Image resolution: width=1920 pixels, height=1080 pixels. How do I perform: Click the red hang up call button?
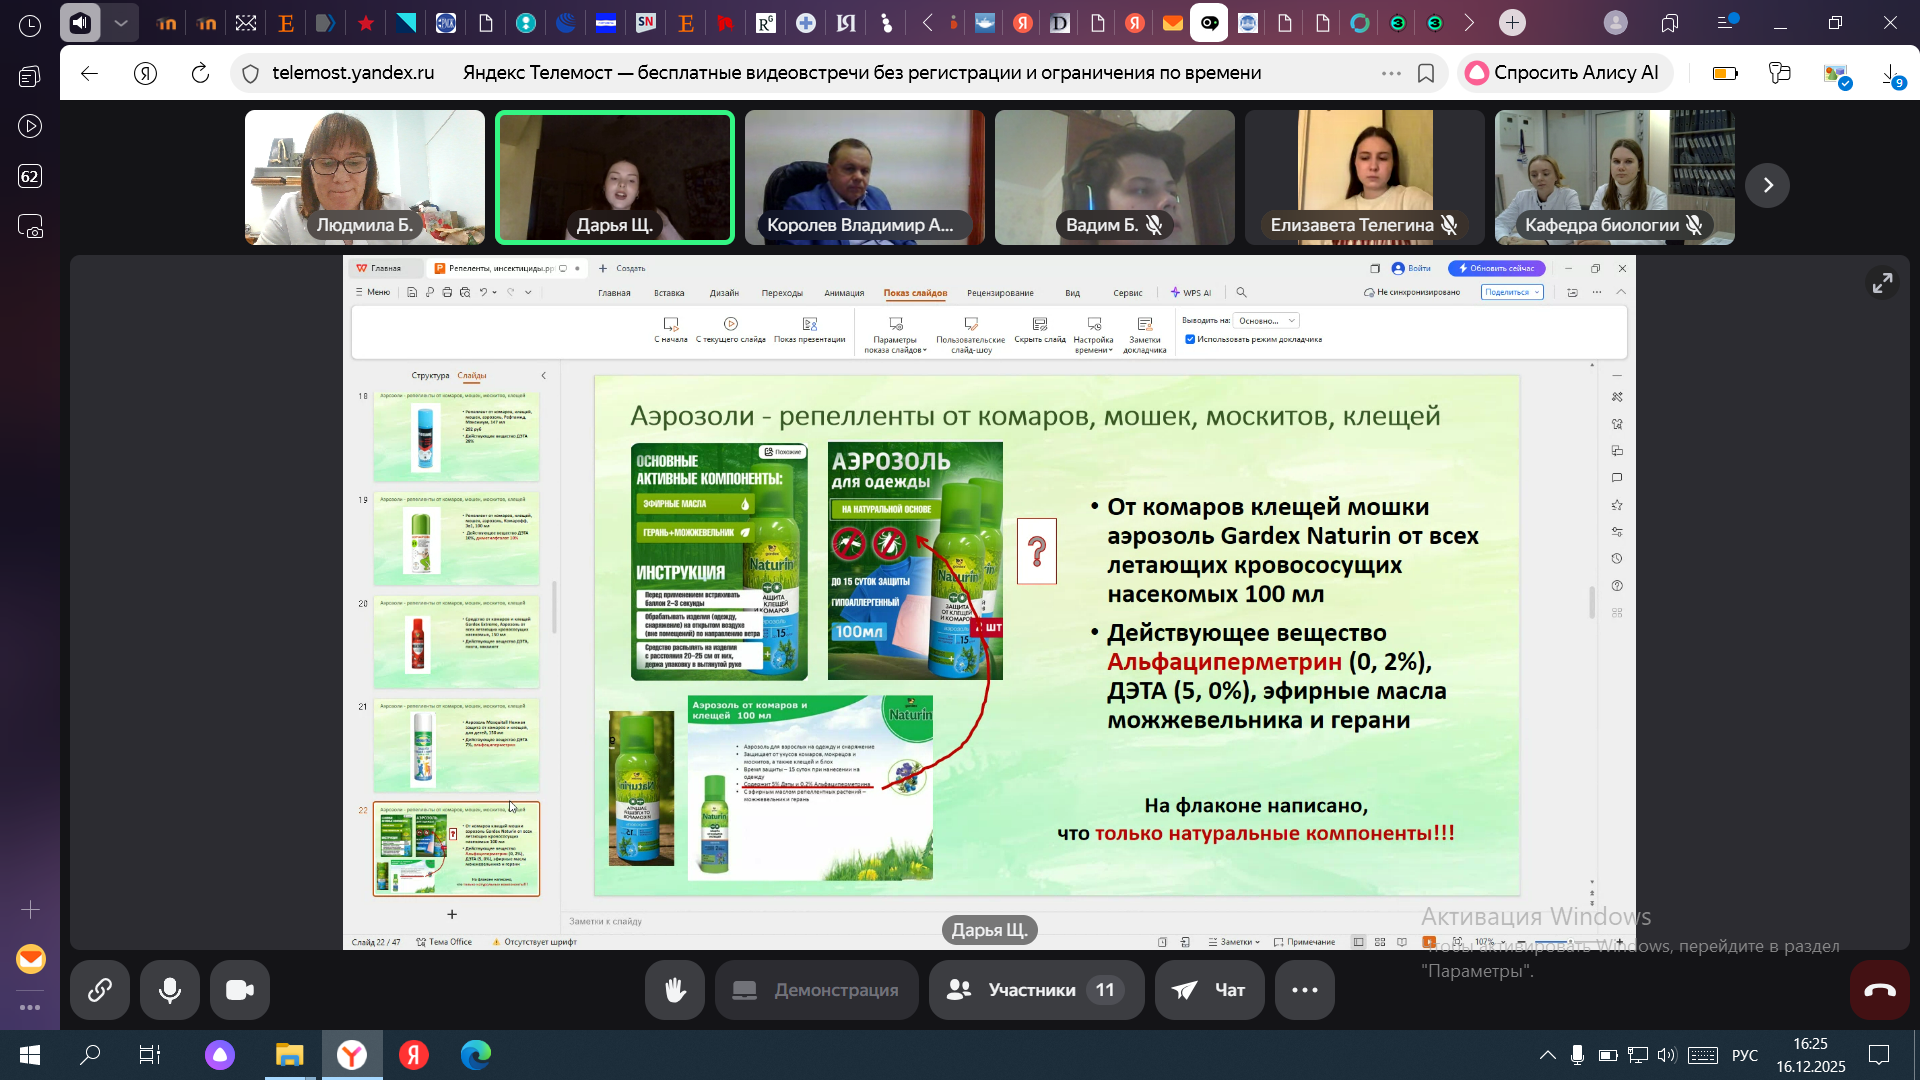tap(1879, 990)
